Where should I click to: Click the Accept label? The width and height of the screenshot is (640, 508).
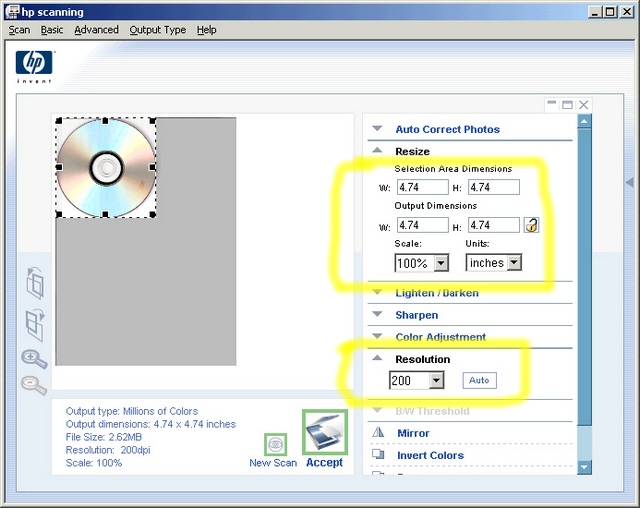(324, 463)
